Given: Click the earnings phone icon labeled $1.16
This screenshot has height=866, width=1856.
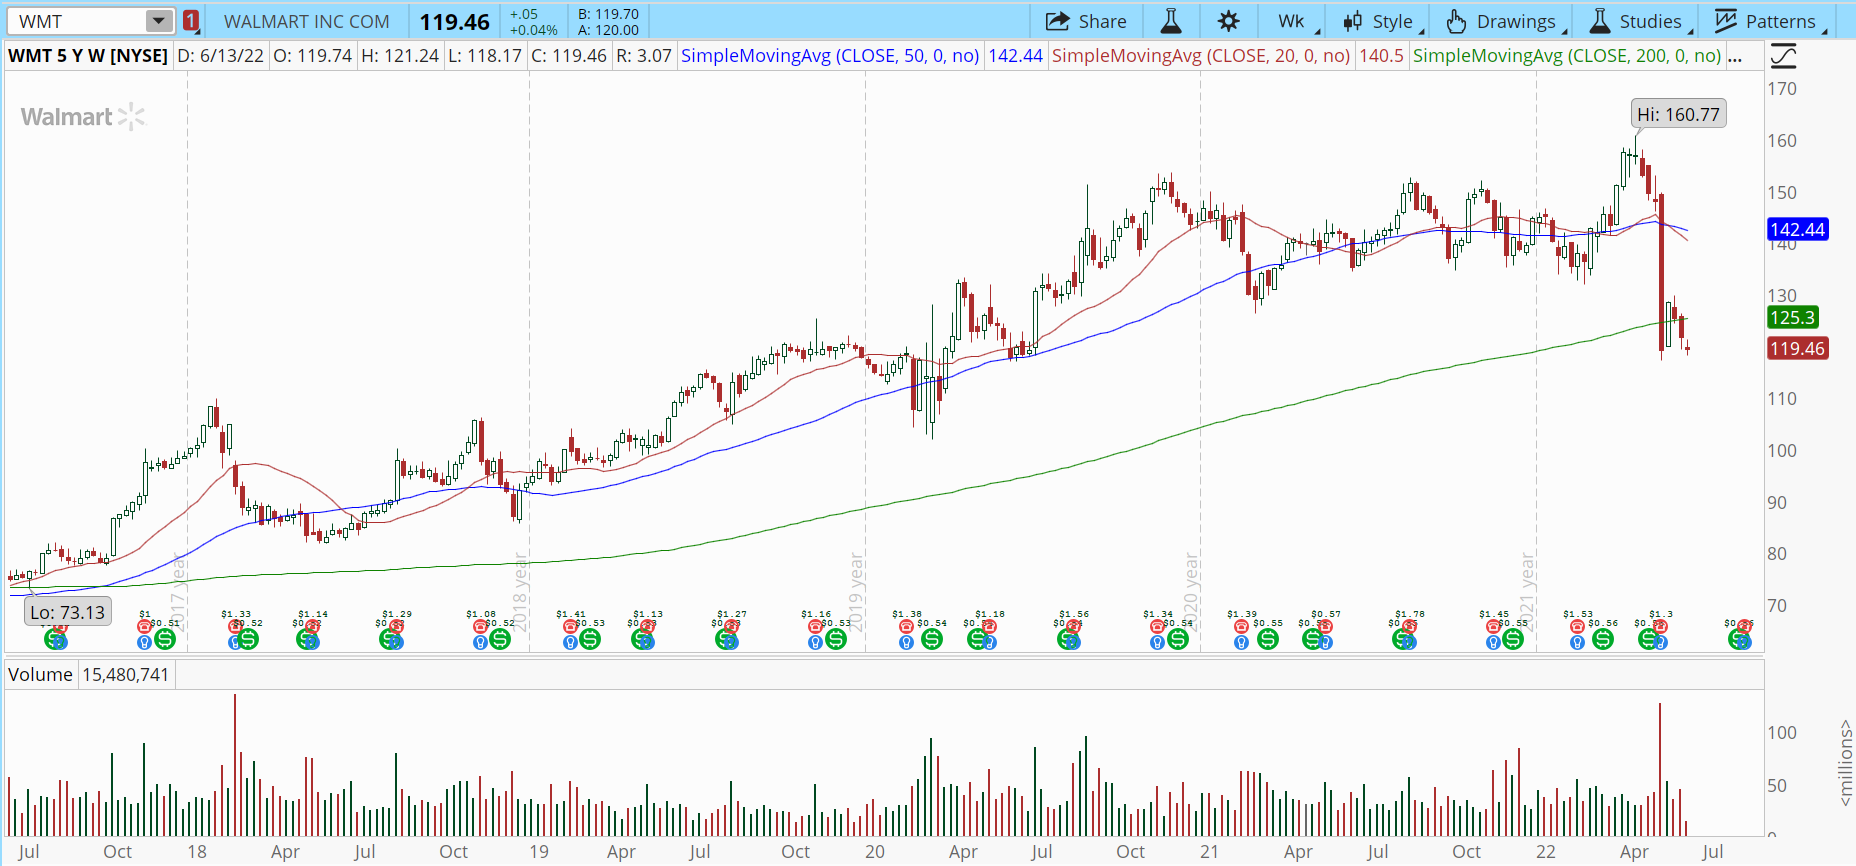Looking at the screenshot, I should [x=816, y=626].
